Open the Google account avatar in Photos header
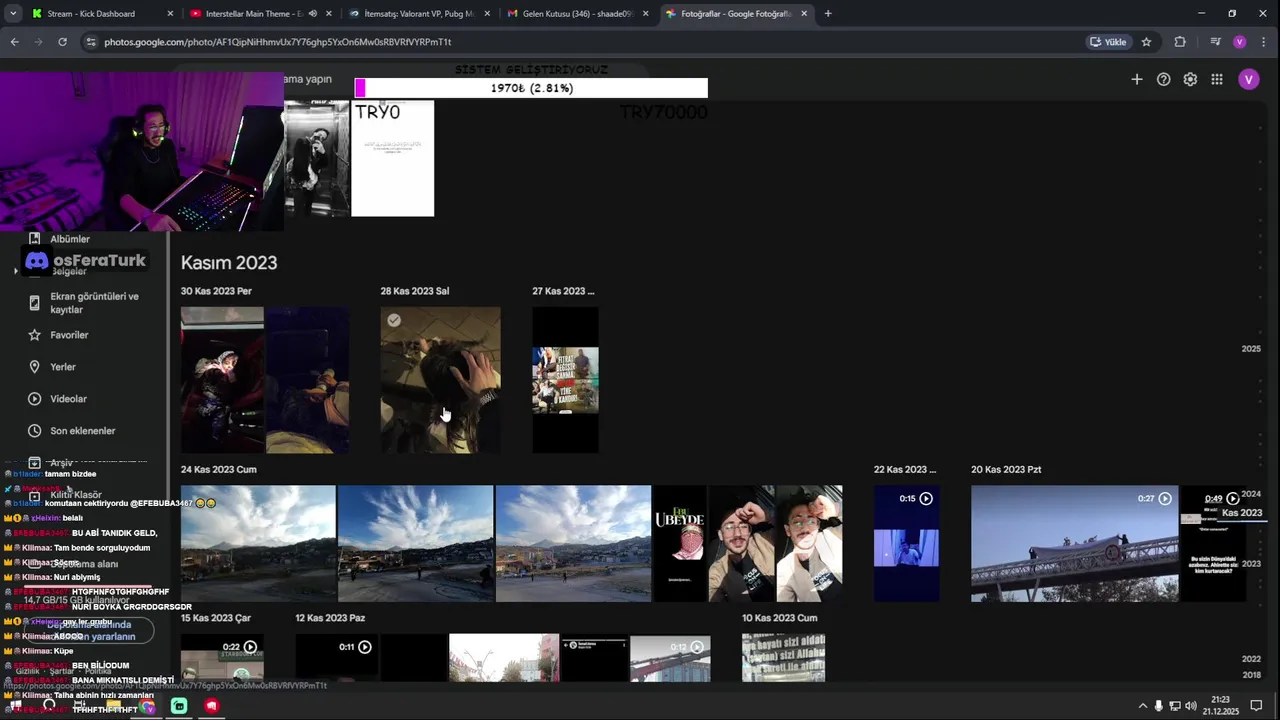1280x720 pixels. point(1248,80)
